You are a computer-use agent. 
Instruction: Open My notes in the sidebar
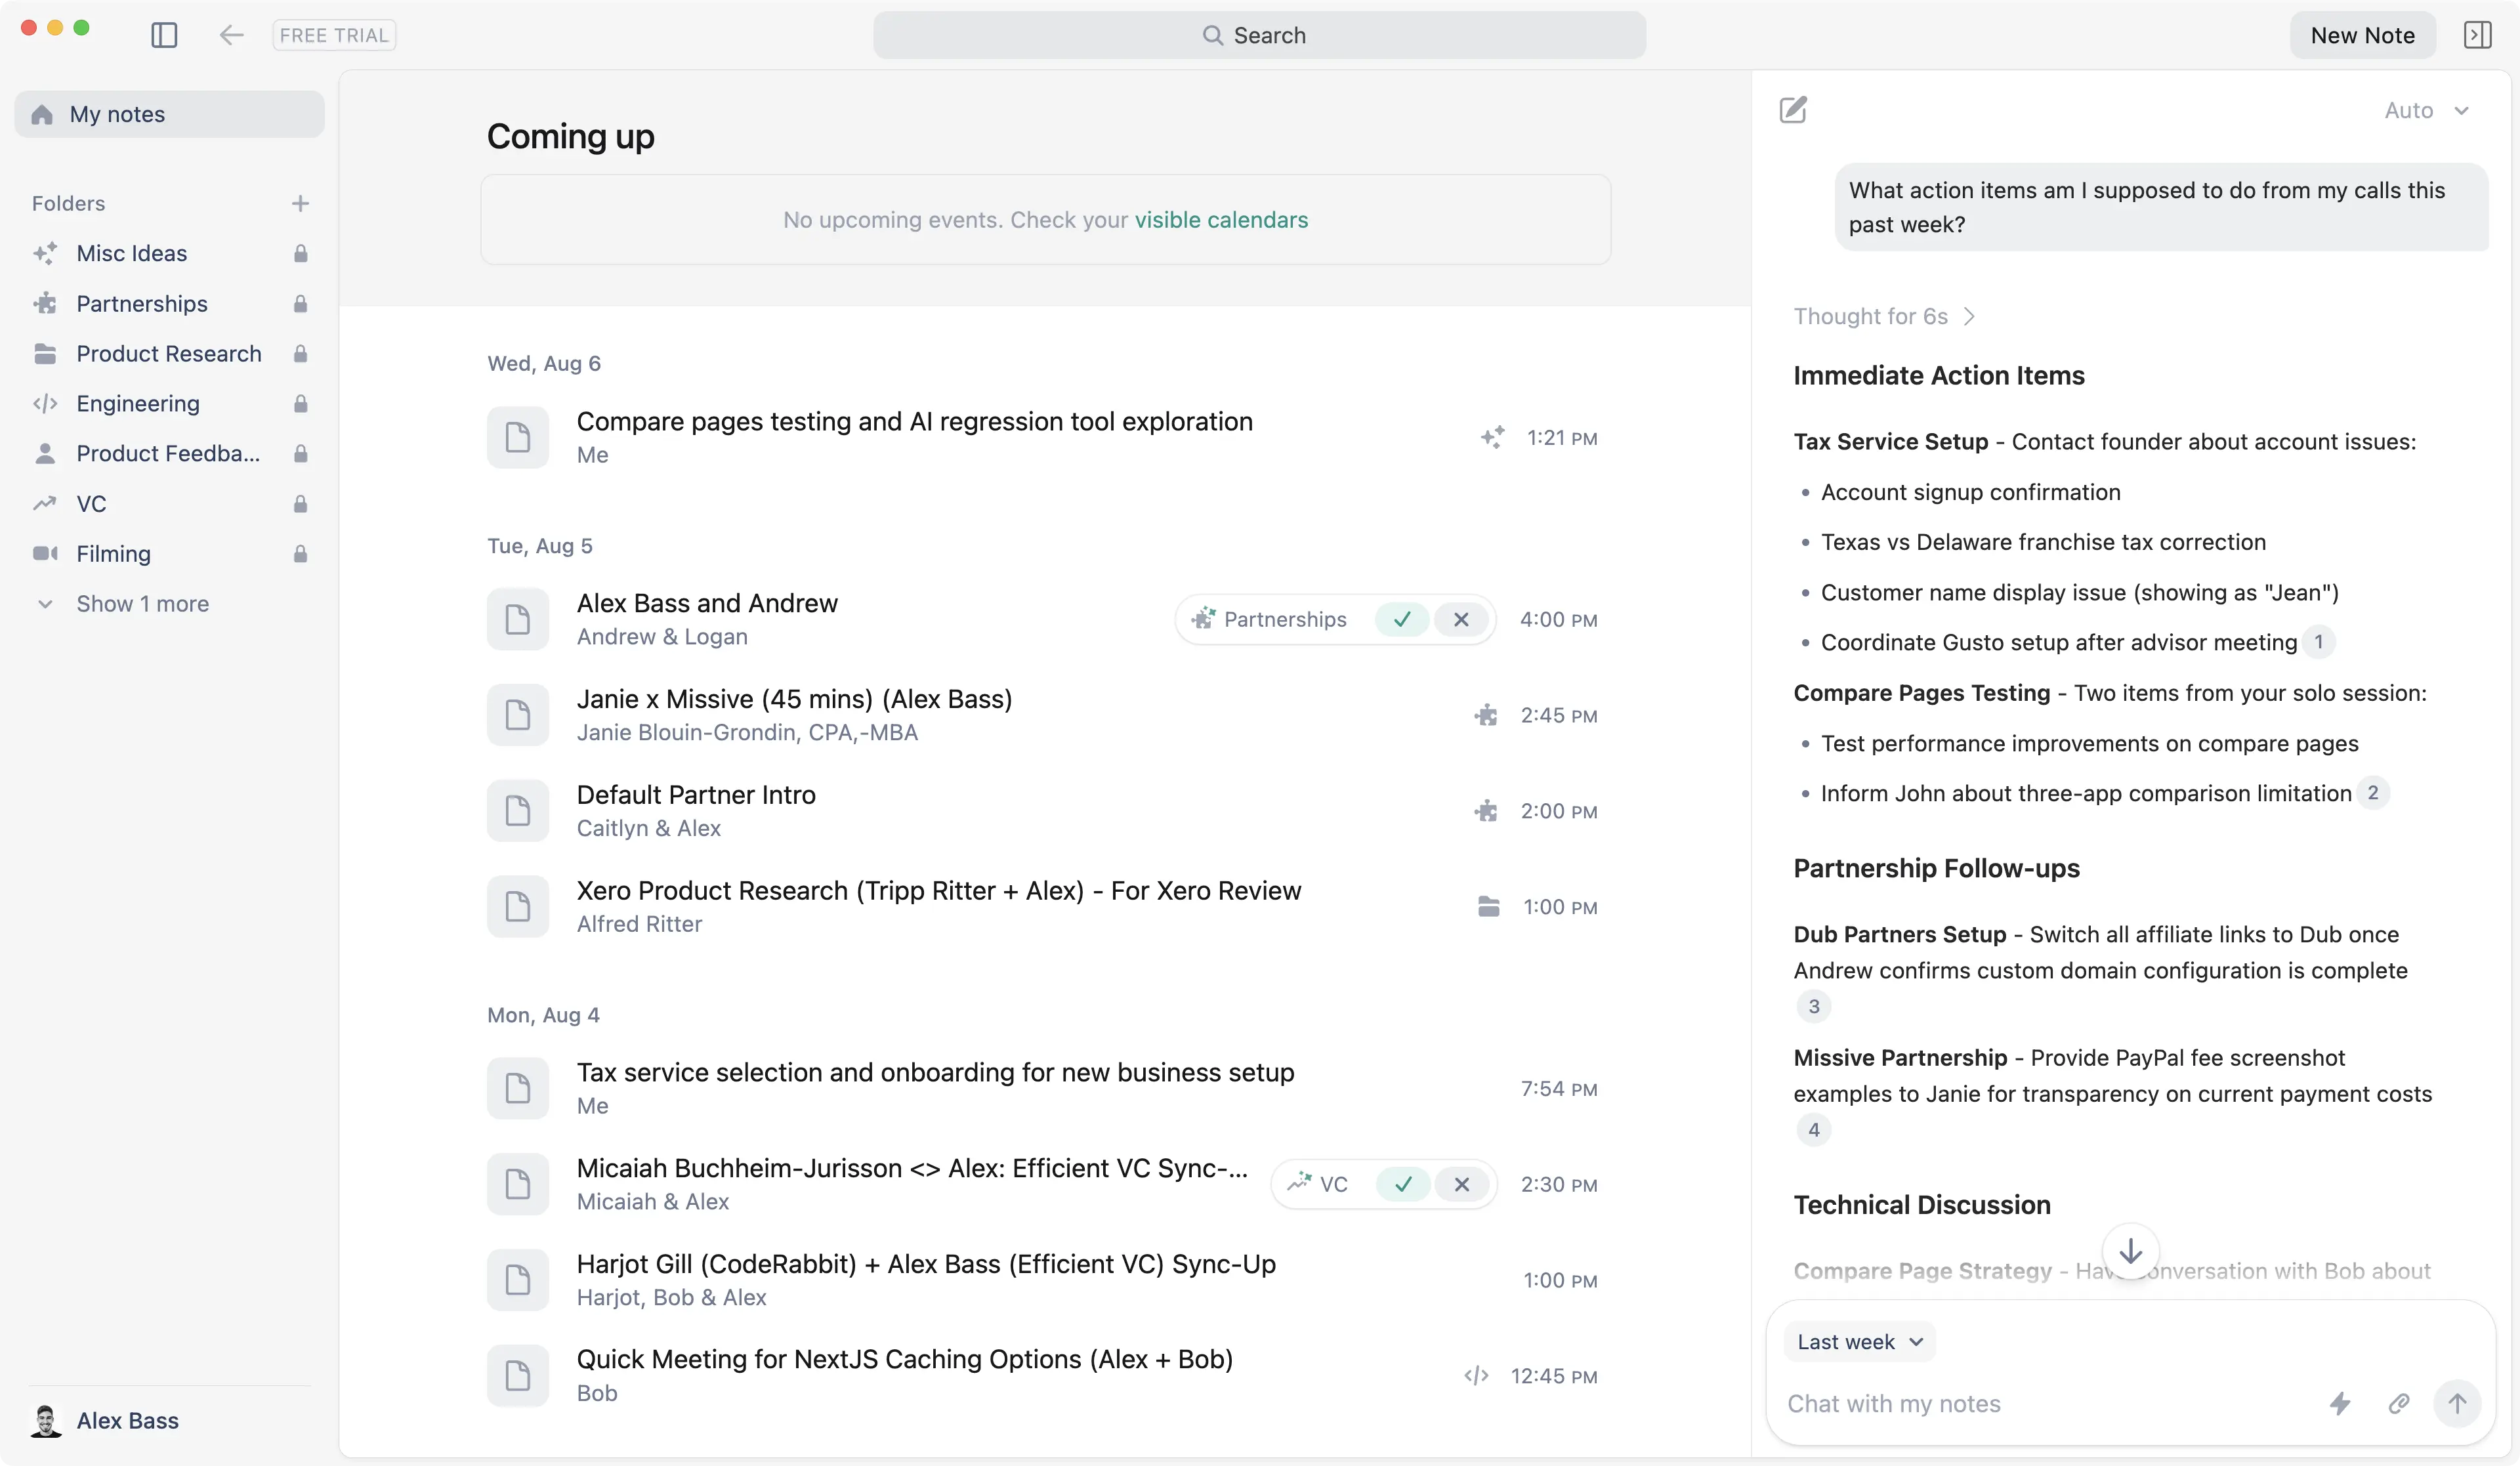[169, 114]
